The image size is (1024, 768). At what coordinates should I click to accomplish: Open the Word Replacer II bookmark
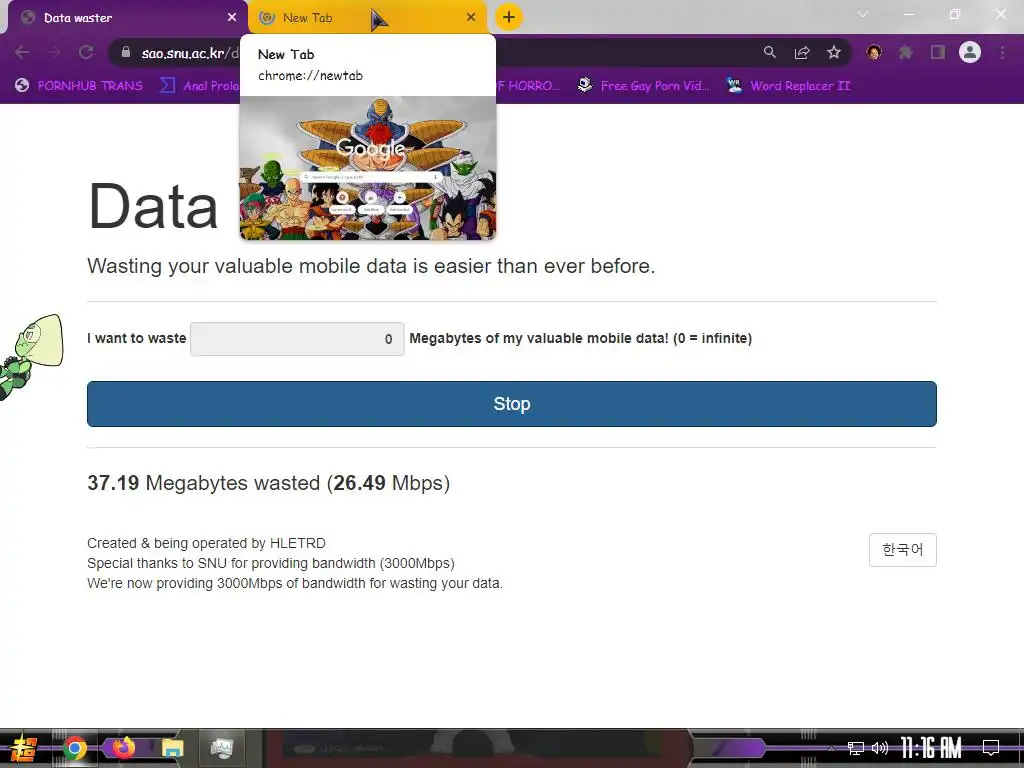click(x=788, y=86)
